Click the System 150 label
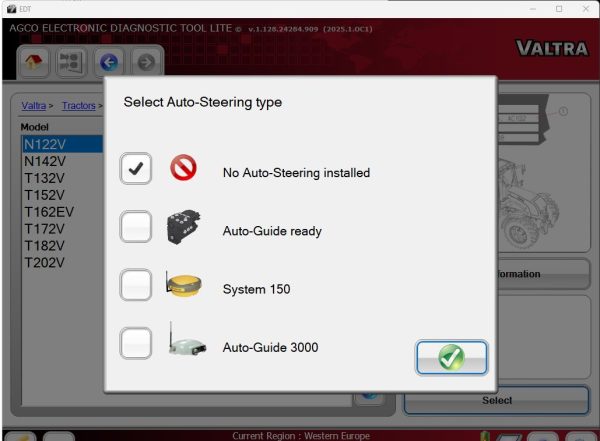Image resolution: width=600 pixels, height=441 pixels. [256, 289]
